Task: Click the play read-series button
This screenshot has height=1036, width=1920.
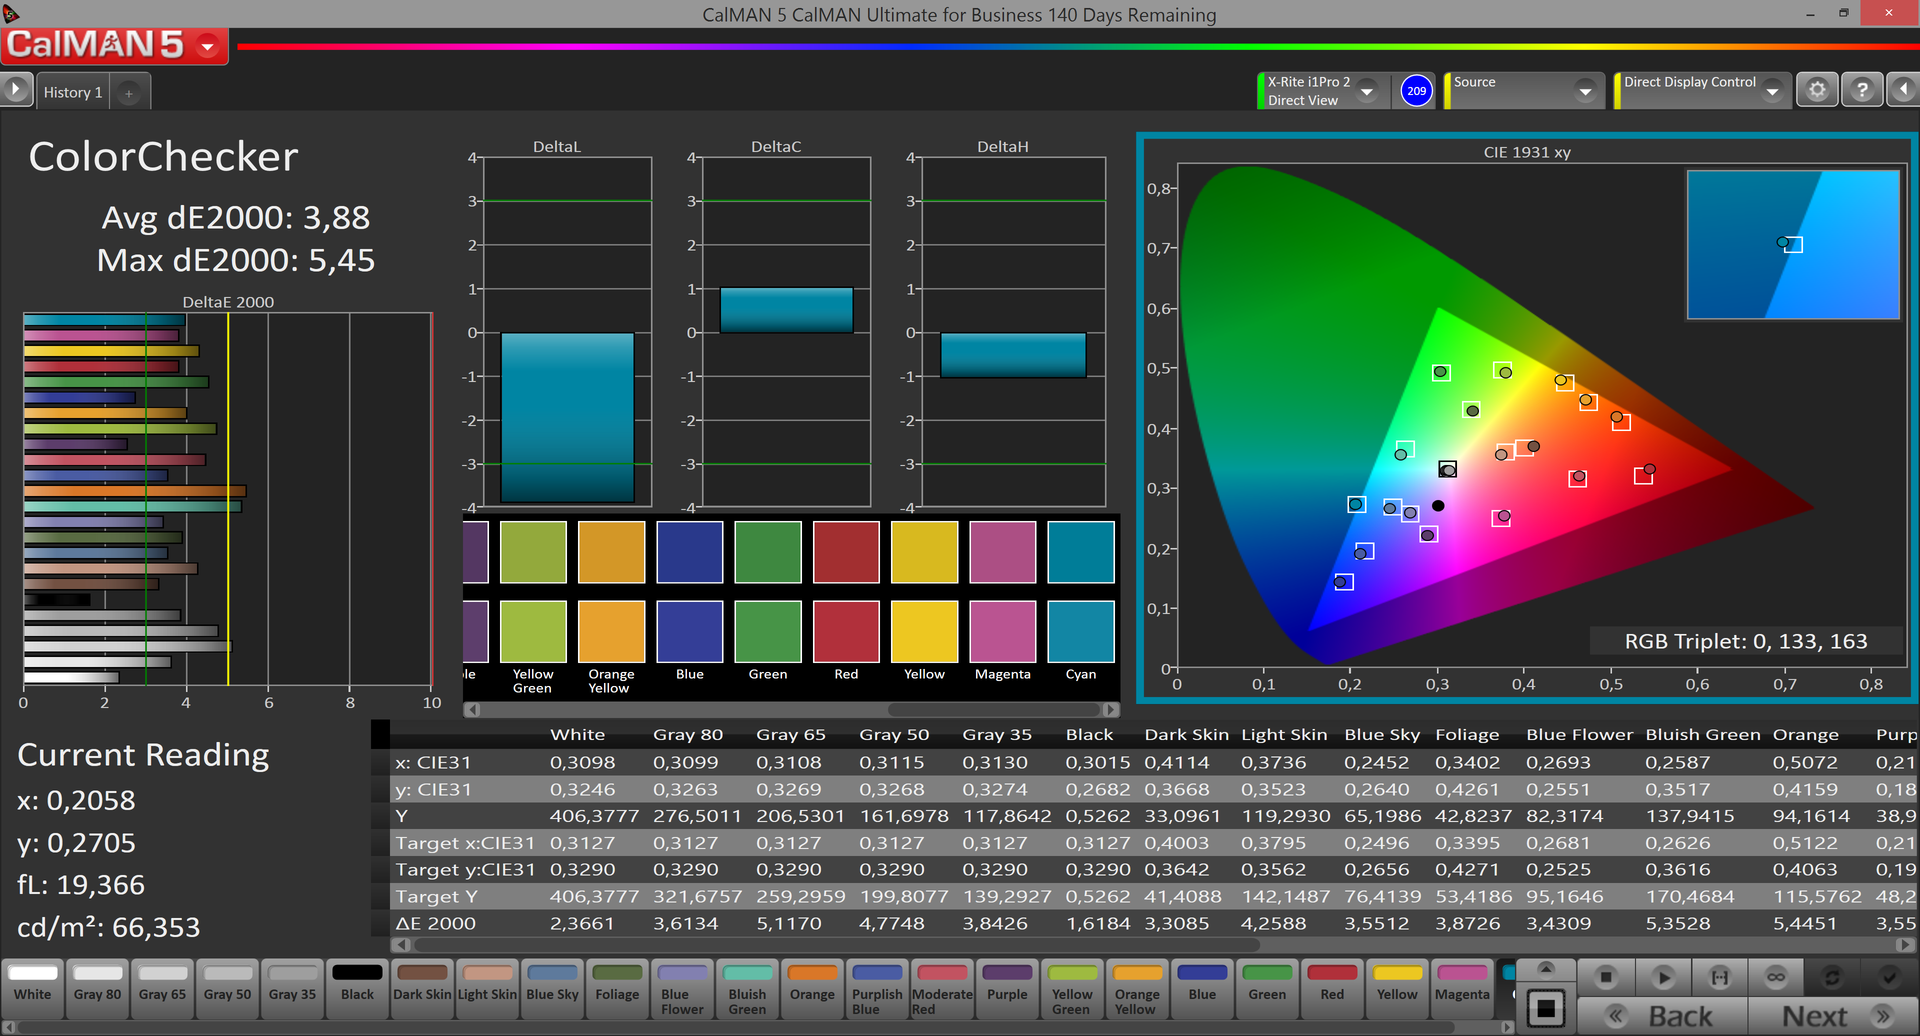Action: pos(1663,977)
